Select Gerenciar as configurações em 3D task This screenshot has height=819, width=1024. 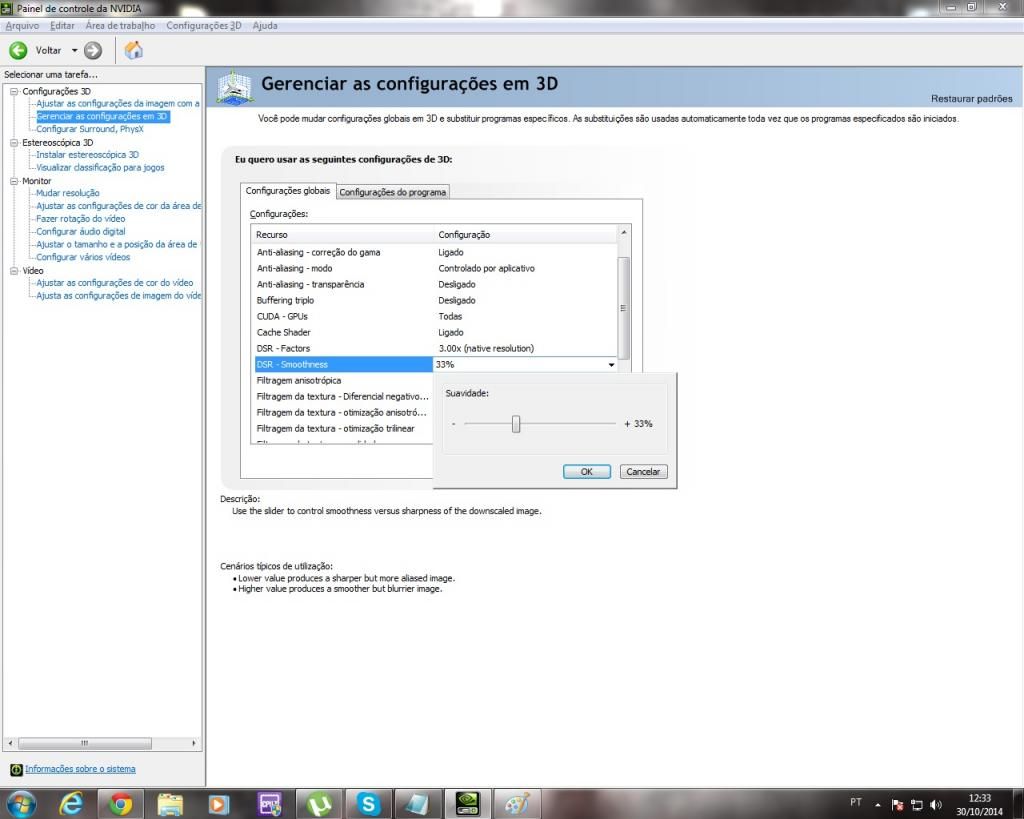(103, 116)
